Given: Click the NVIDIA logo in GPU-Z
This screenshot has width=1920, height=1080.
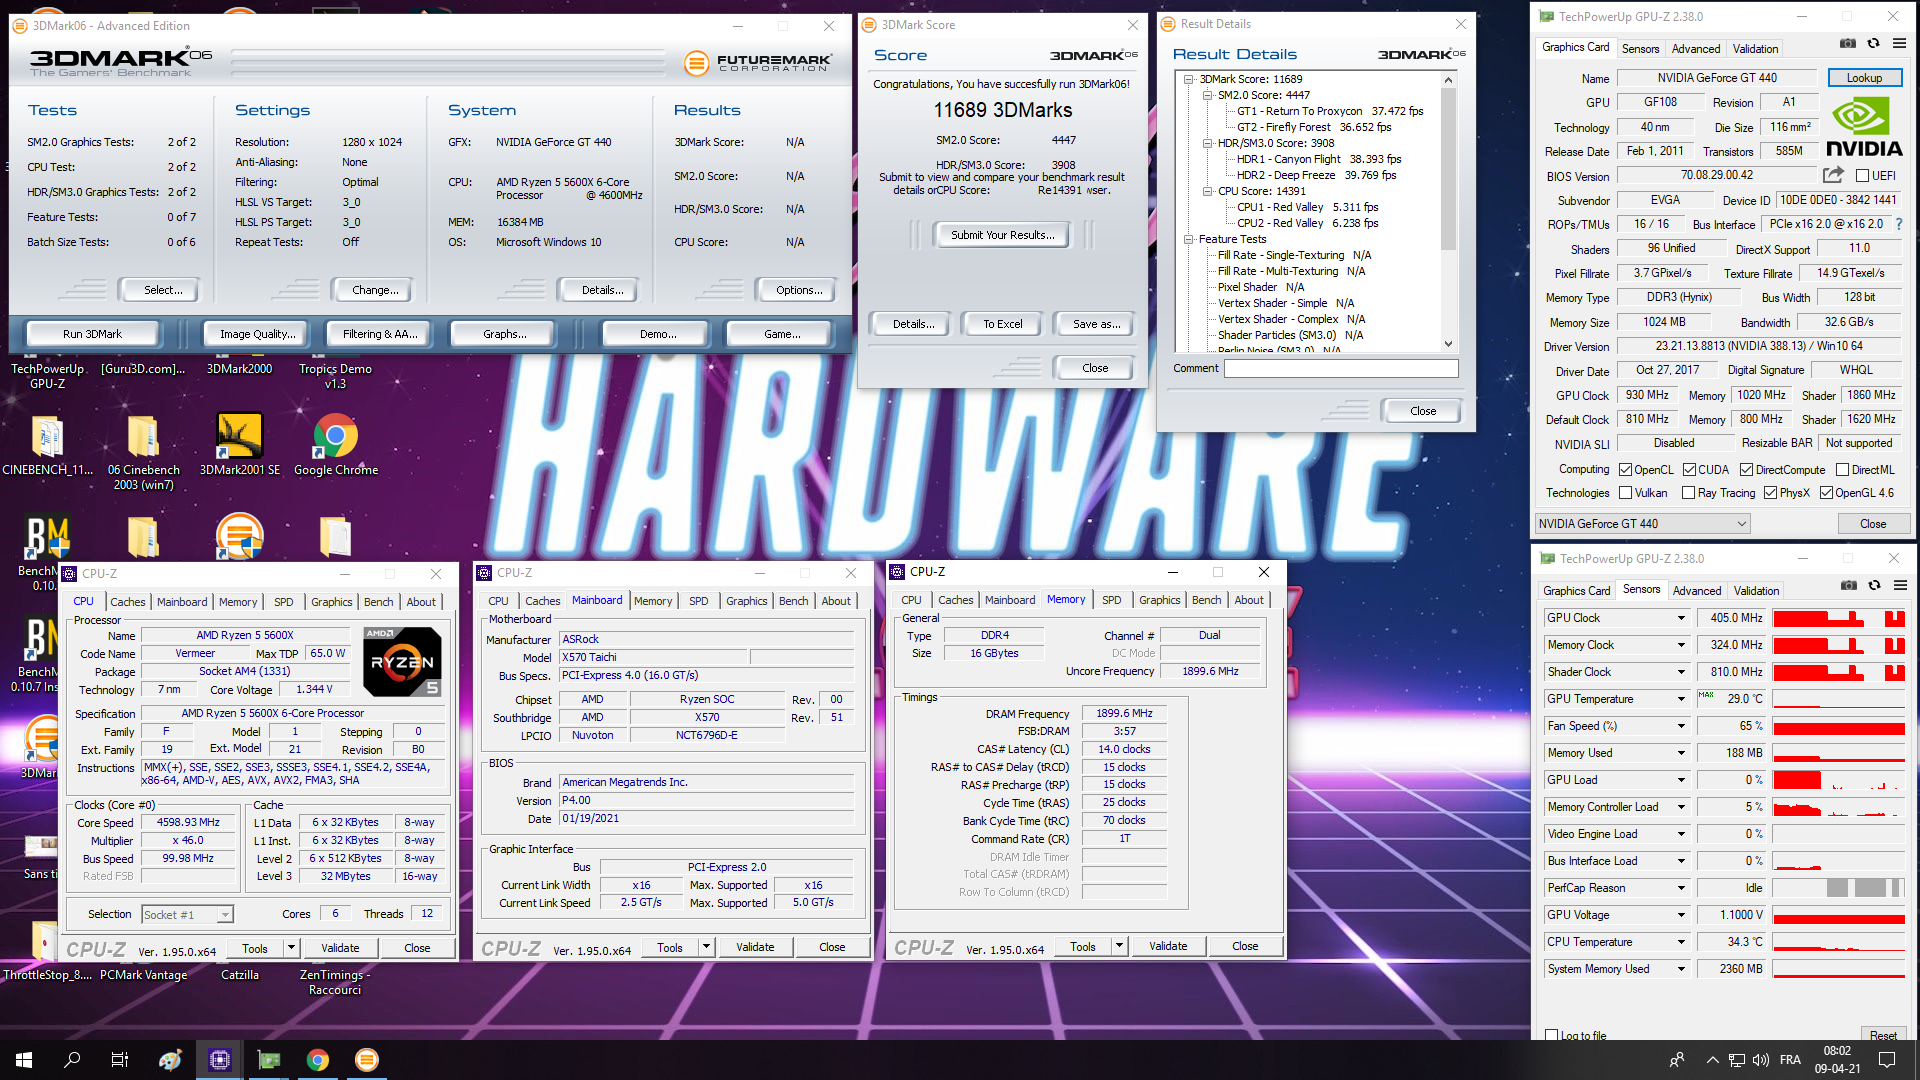Looking at the screenshot, I should pyautogui.click(x=1863, y=127).
